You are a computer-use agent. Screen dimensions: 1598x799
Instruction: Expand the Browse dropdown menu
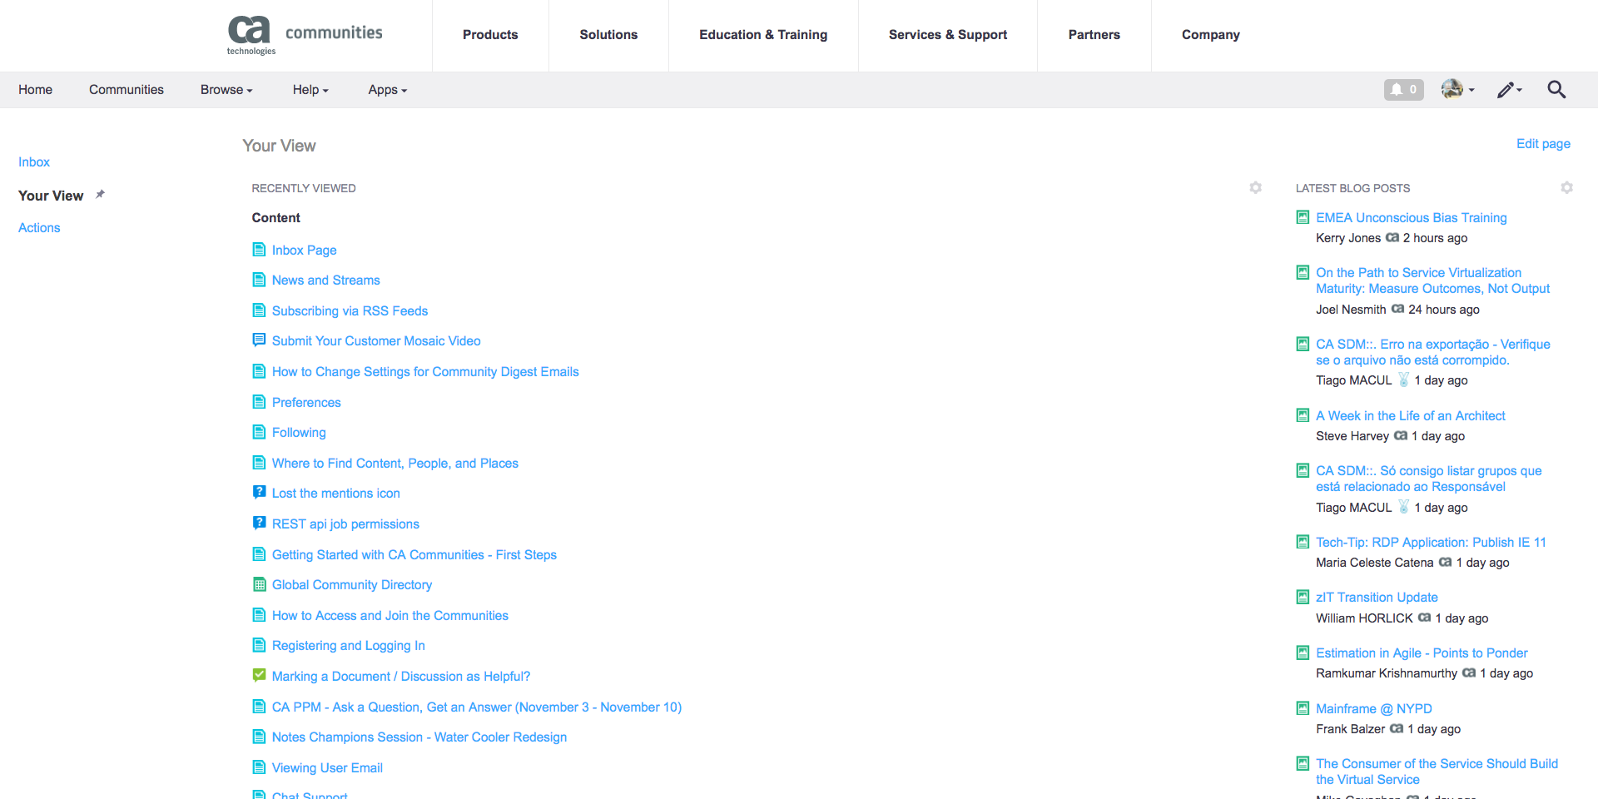tap(226, 90)
